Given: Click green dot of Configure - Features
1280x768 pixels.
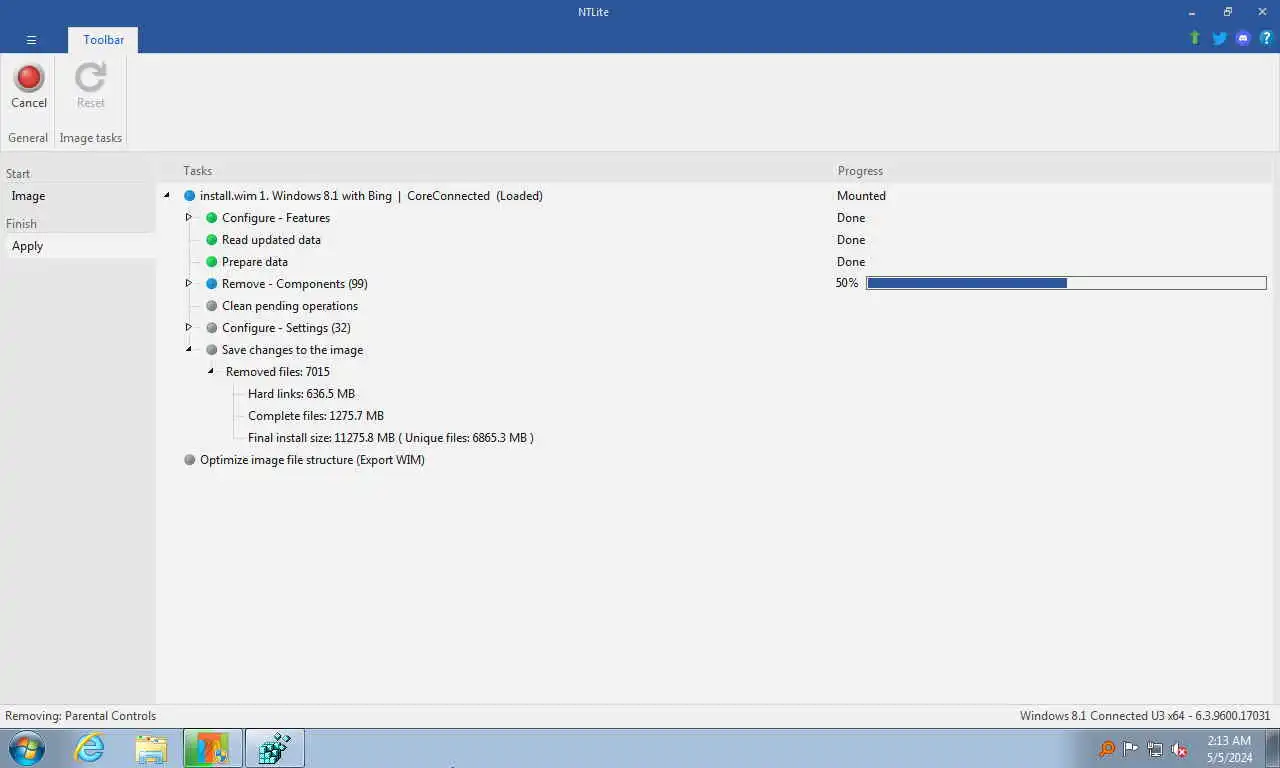Looking at the screenshot, I should click(x=211, y=218).
